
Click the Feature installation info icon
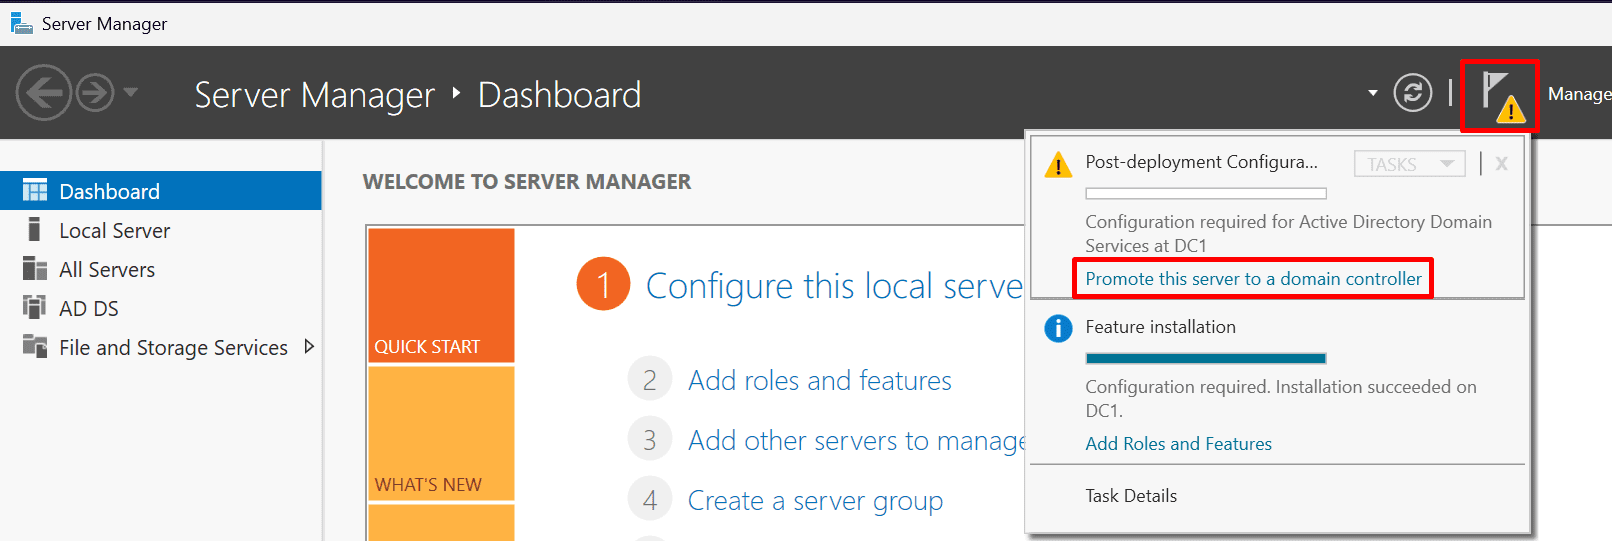1057,328
